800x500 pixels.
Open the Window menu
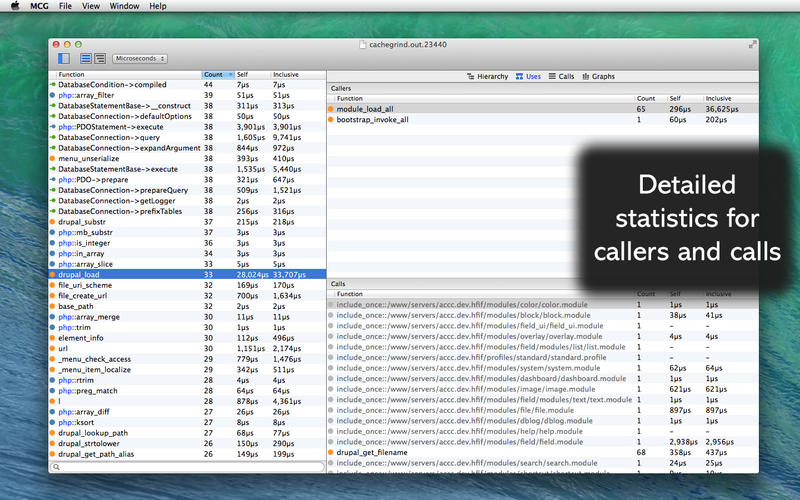[x=124, y=6]
